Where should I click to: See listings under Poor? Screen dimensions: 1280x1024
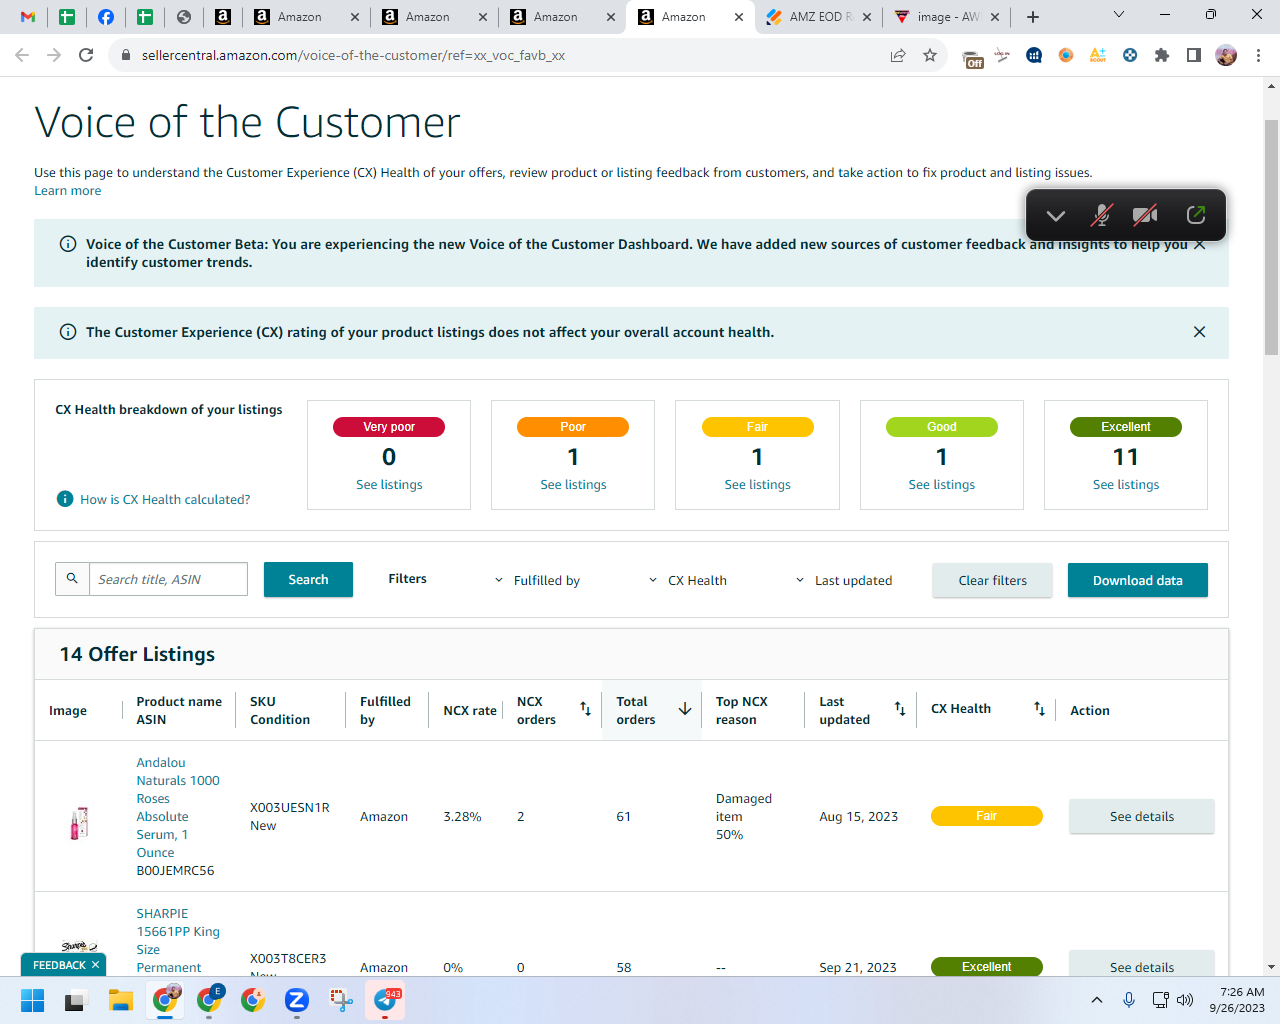point(573,485)
